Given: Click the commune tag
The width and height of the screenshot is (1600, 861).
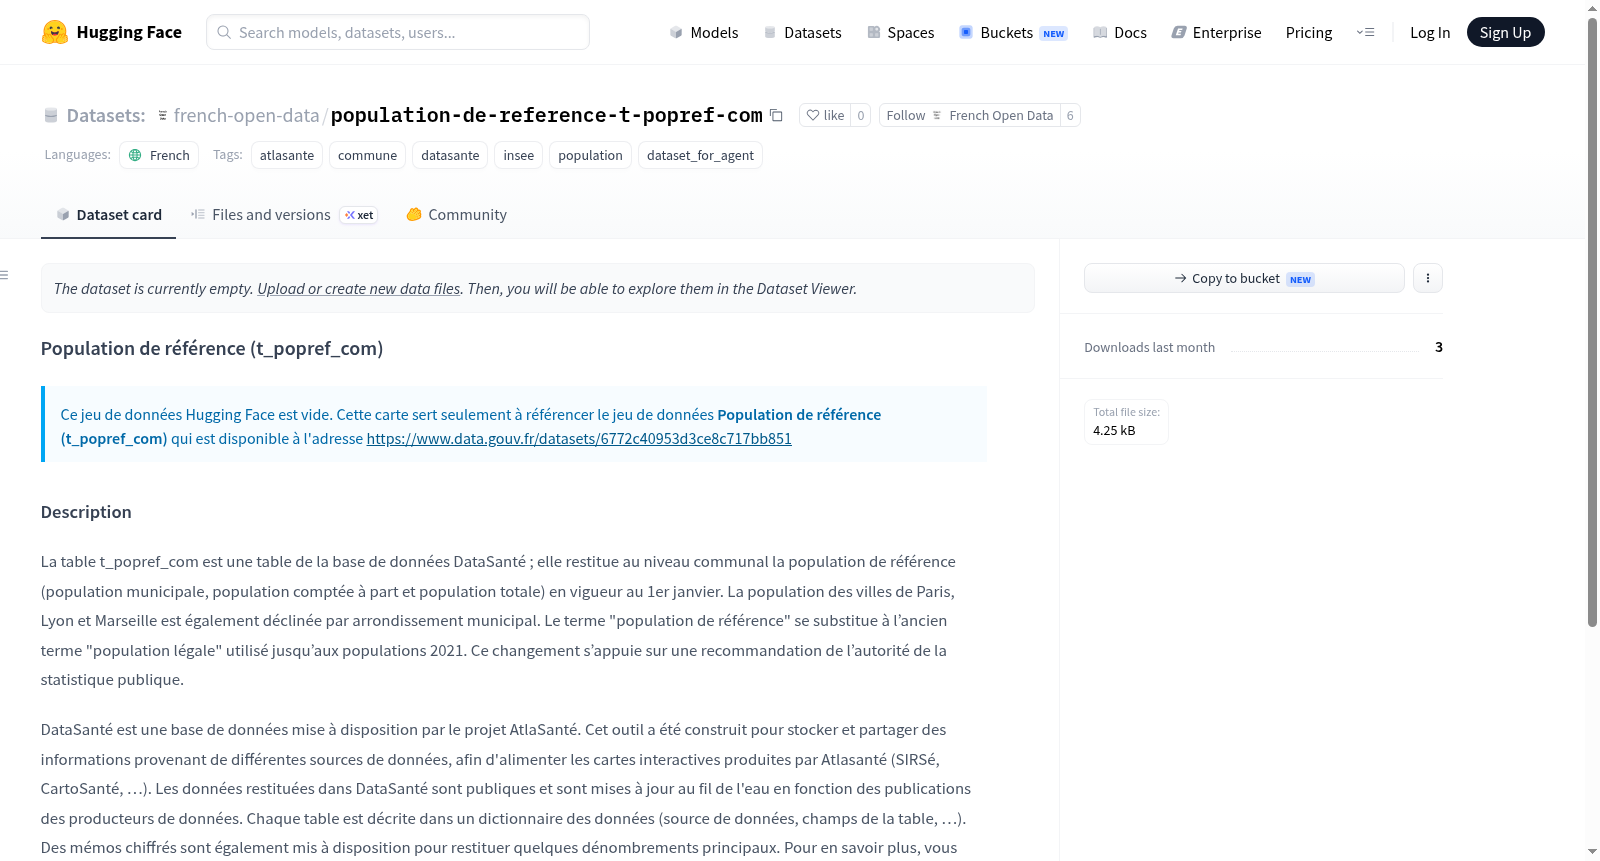Looking at the screenshot, I should [x=367, y=155].
